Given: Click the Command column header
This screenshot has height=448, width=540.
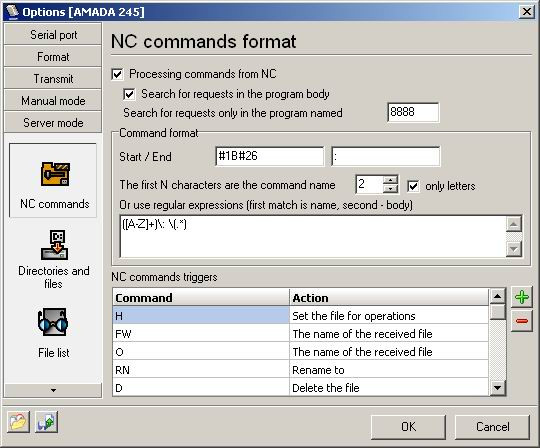Looking at the screenshot, I should tap(201, 298).
